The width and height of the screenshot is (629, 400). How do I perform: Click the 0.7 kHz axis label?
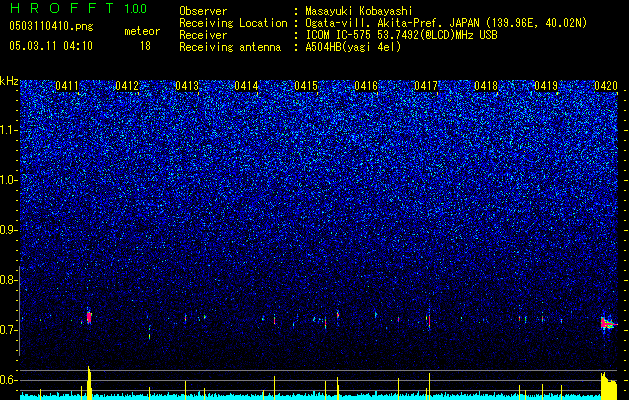8,330
